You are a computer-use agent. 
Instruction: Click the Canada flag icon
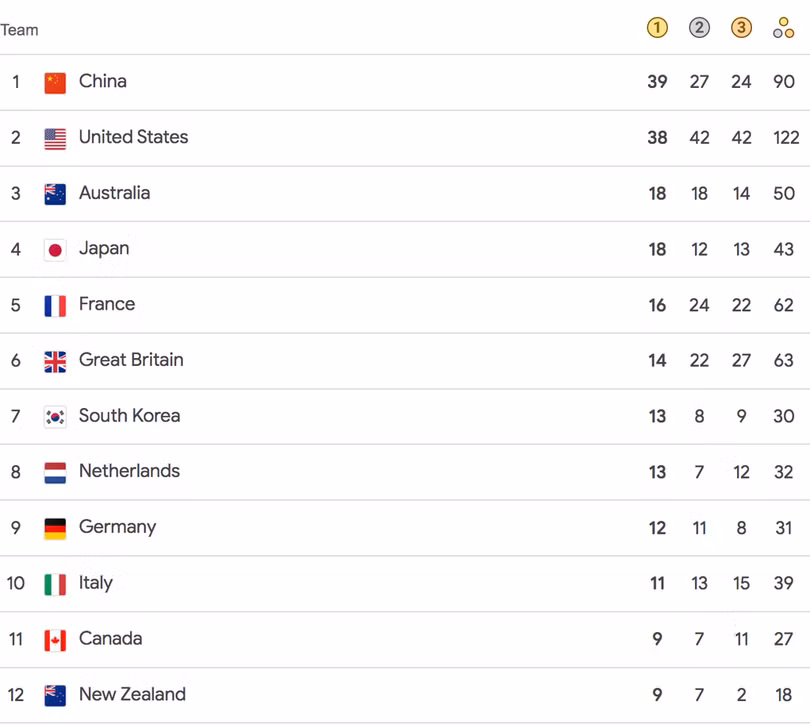coord(55,638)
